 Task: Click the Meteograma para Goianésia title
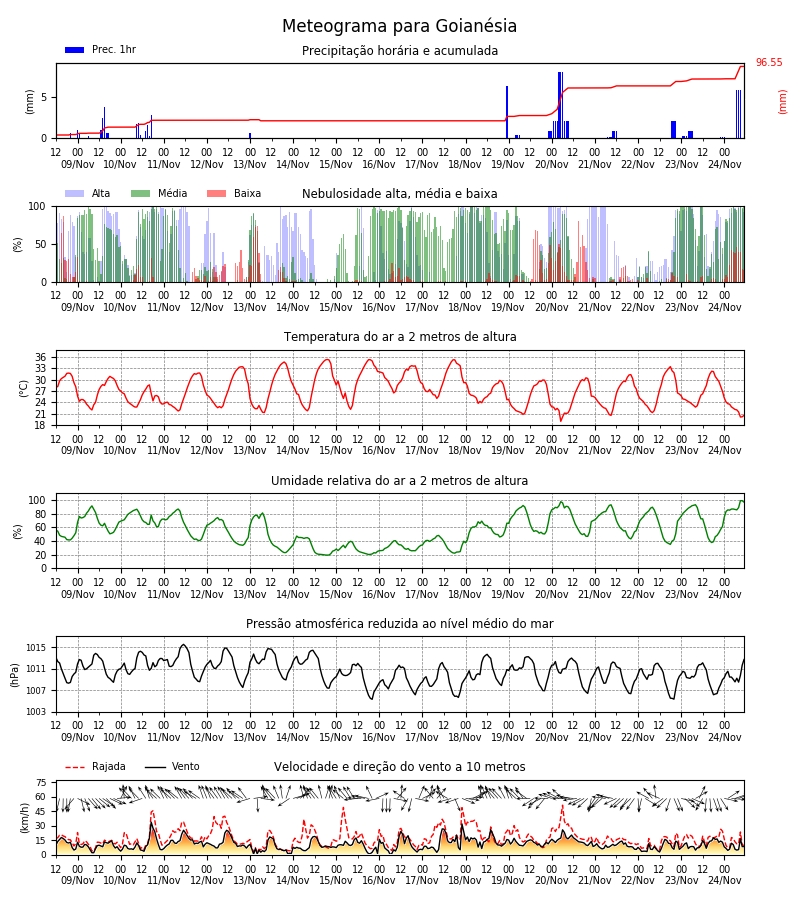coord(399,26)
